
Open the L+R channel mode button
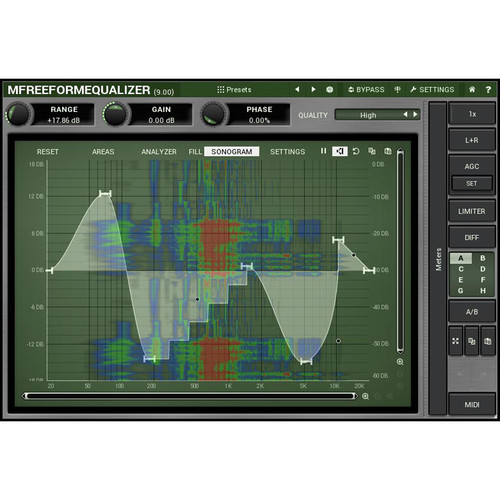click(x=472, y=140)
